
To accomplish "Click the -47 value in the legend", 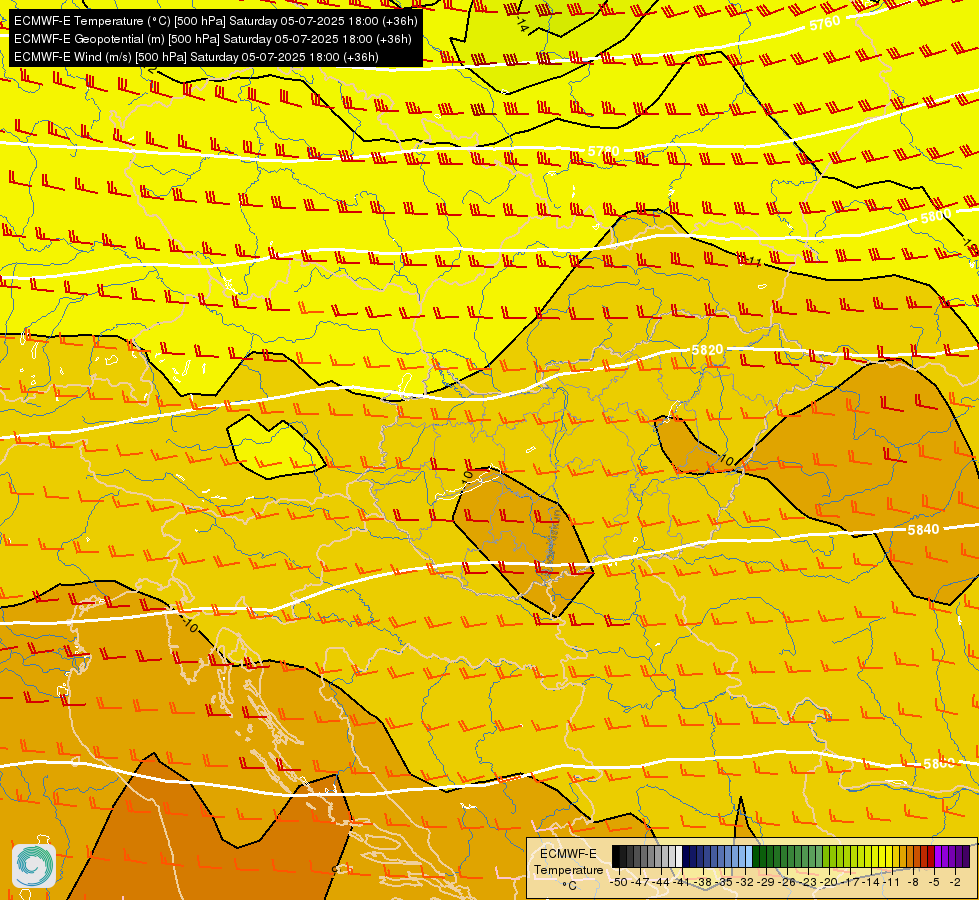I will click(640, 883).
